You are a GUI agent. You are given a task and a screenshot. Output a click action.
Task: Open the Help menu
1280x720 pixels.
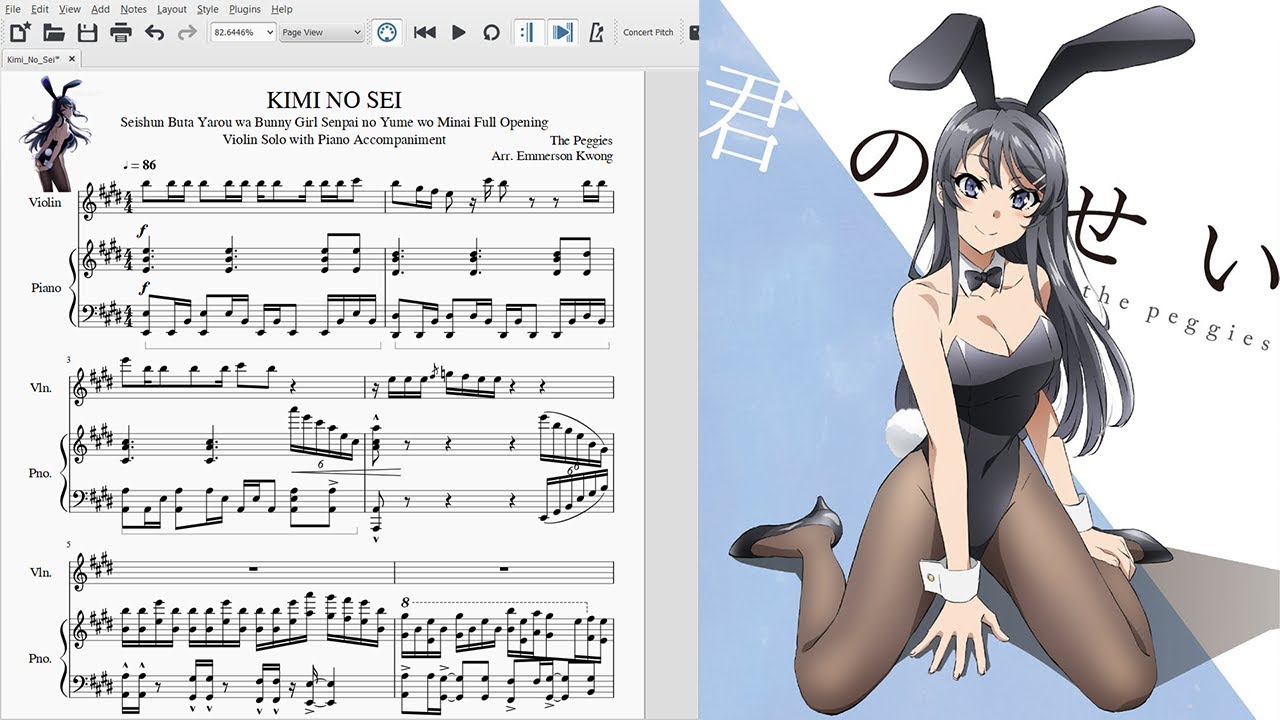283,9
